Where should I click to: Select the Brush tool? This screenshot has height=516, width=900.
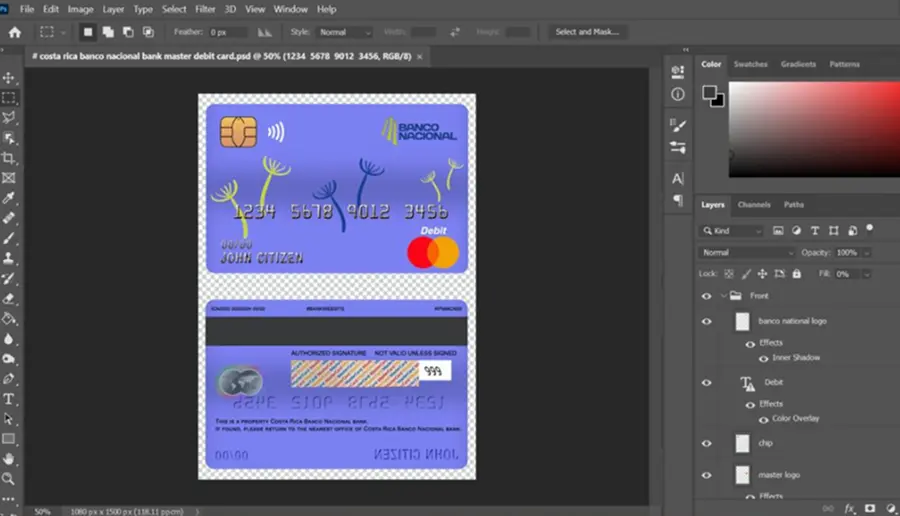click(x=9, y=238)
